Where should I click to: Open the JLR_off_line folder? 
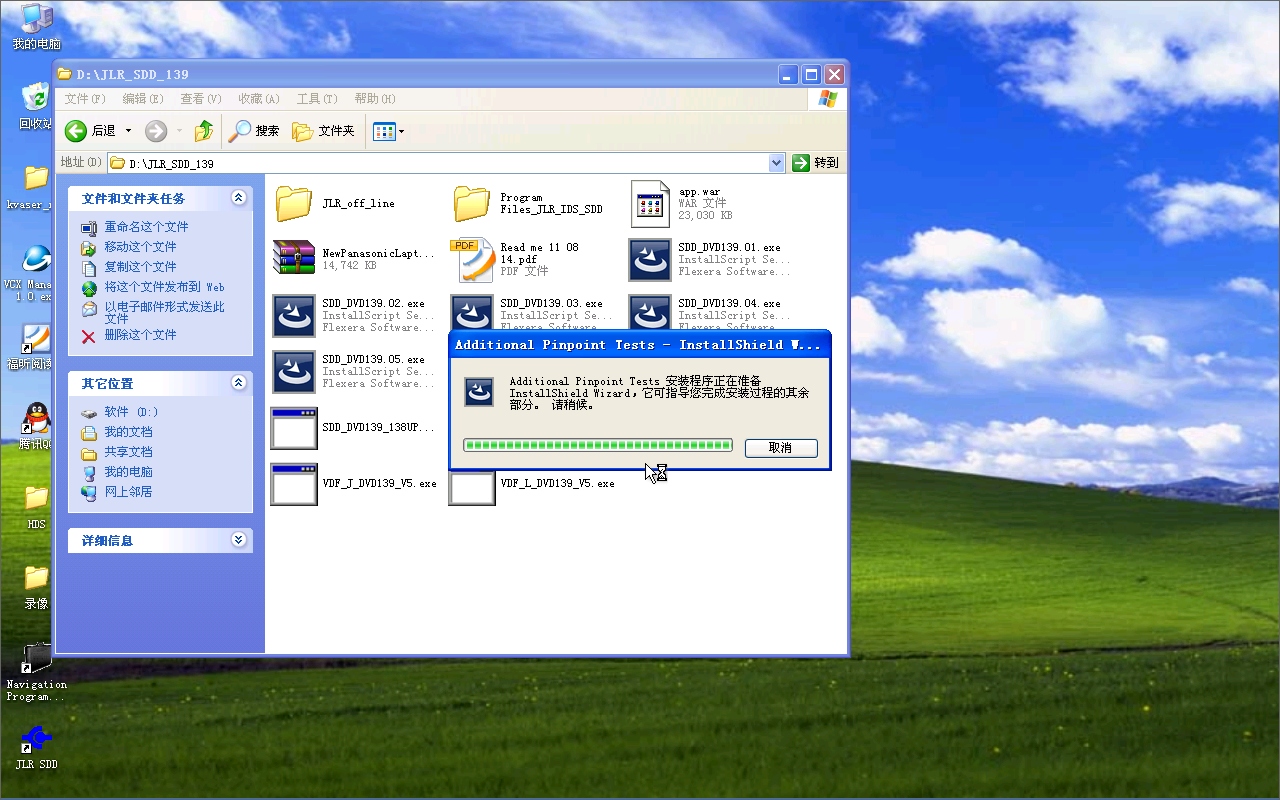294,203
